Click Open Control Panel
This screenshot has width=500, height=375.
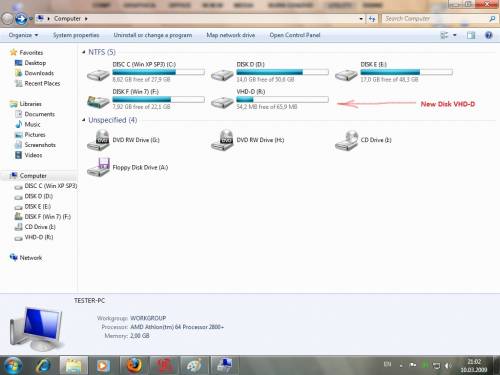pos(295,35)
